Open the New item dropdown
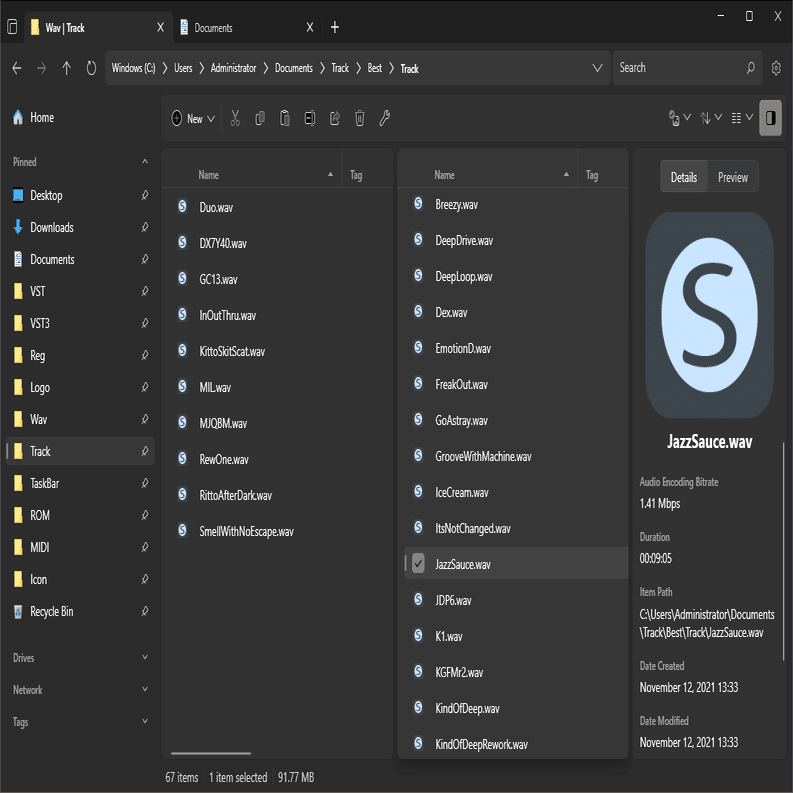Viewport: 793px width, 793px height. [x=193, y=118]
